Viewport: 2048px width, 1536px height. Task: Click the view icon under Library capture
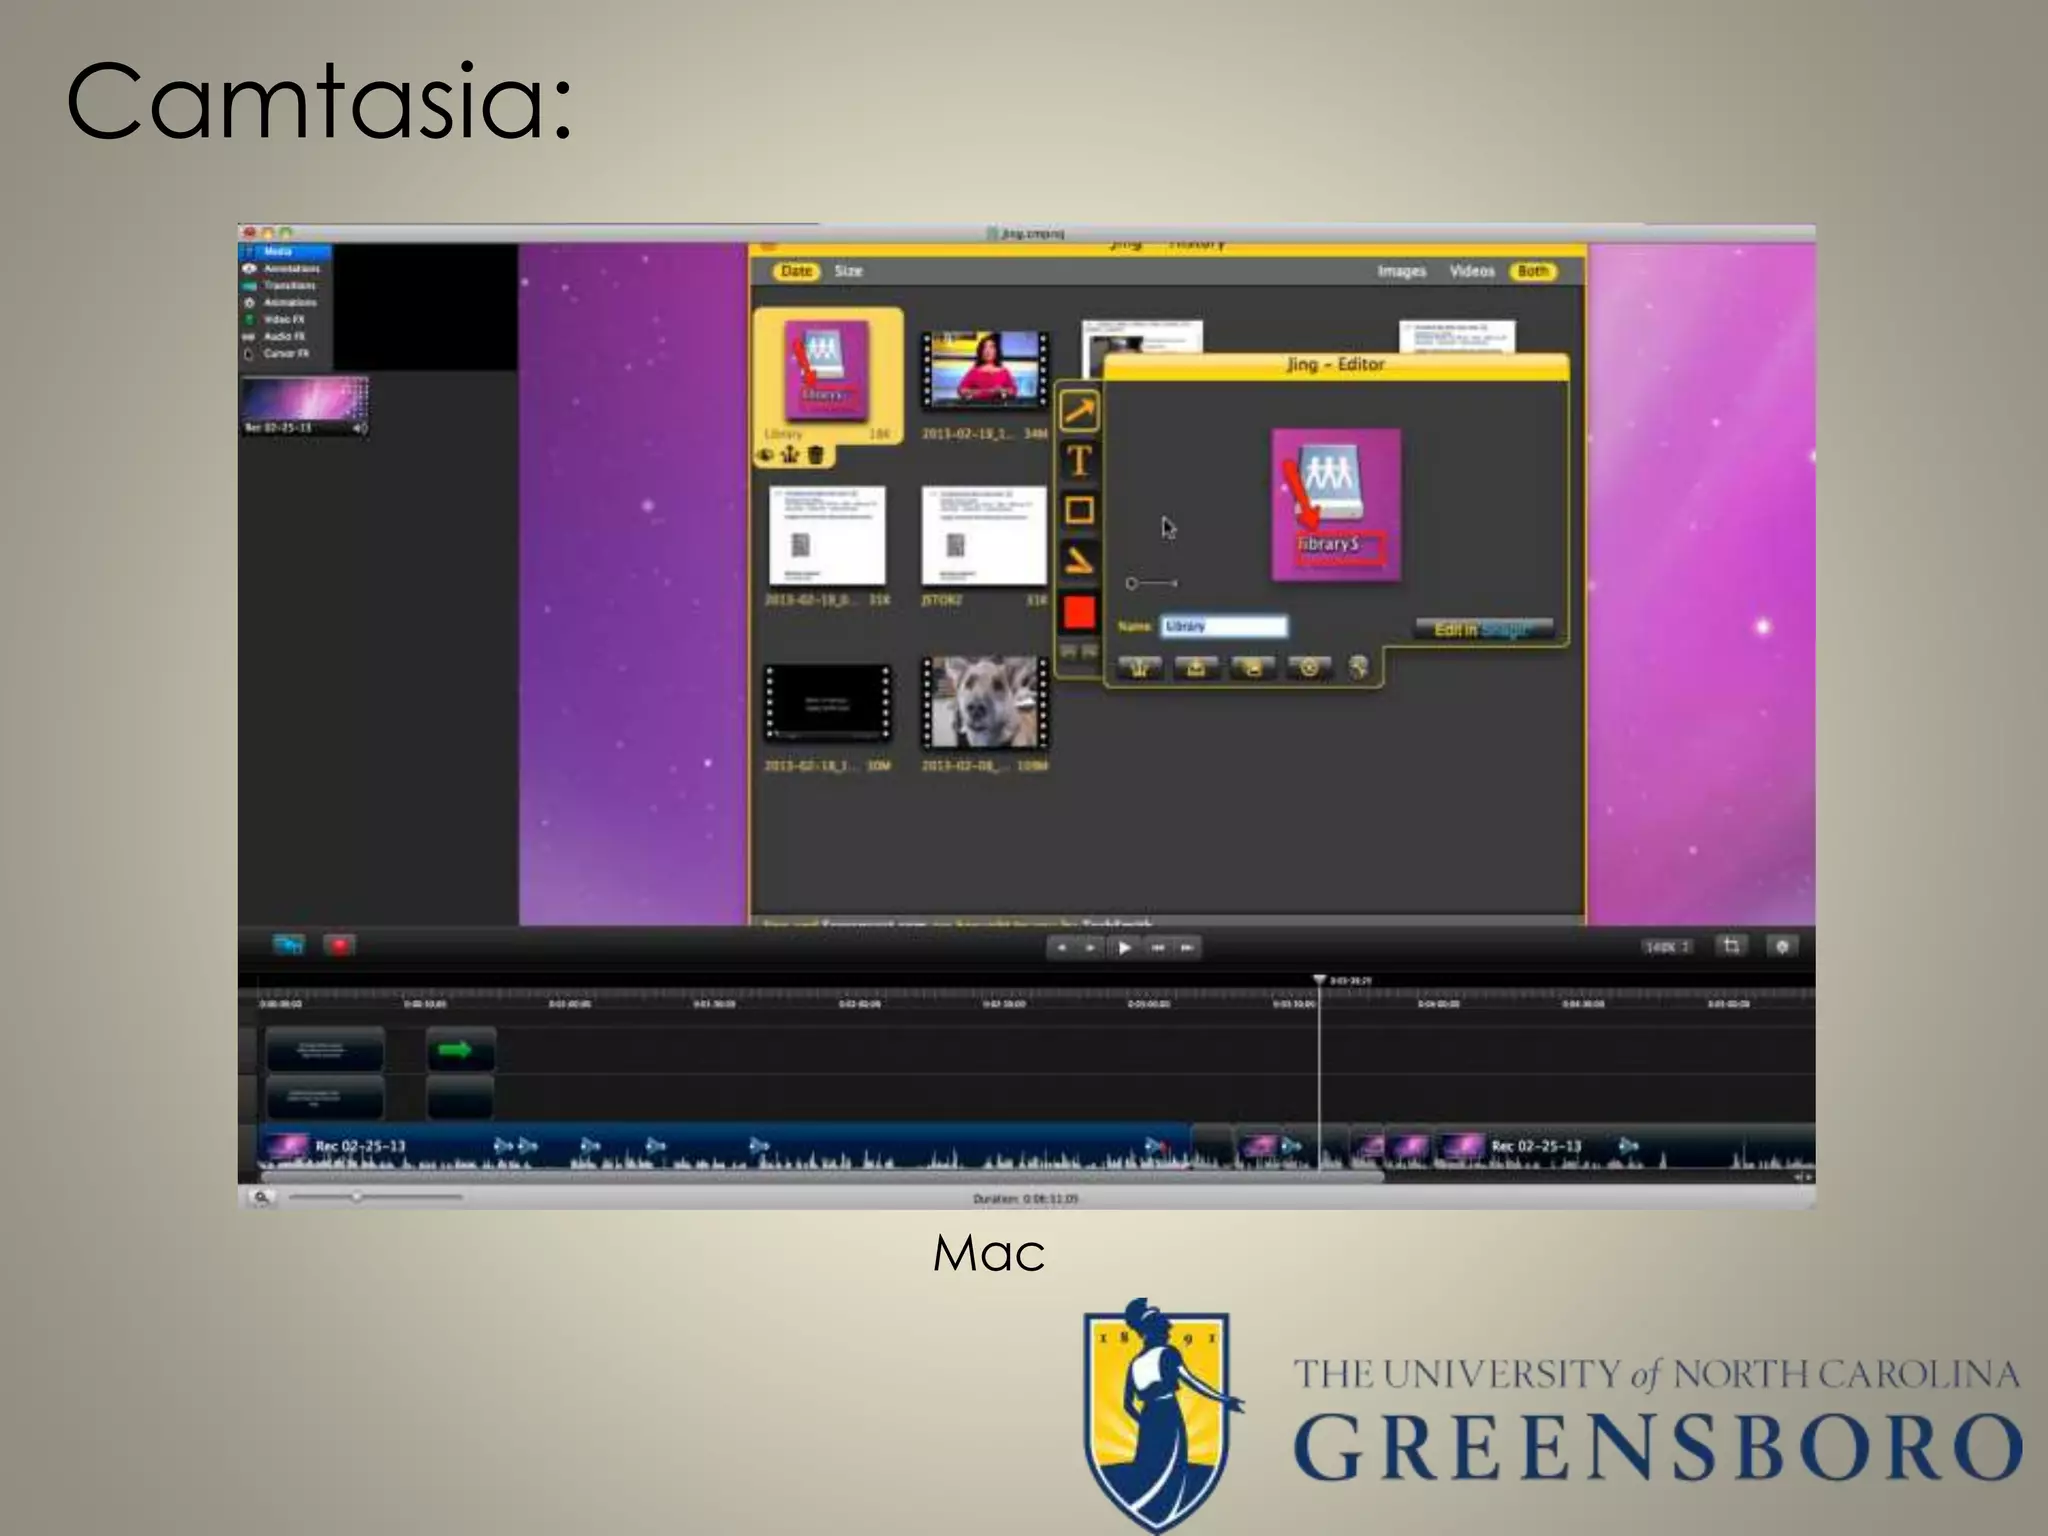[765, 456]
